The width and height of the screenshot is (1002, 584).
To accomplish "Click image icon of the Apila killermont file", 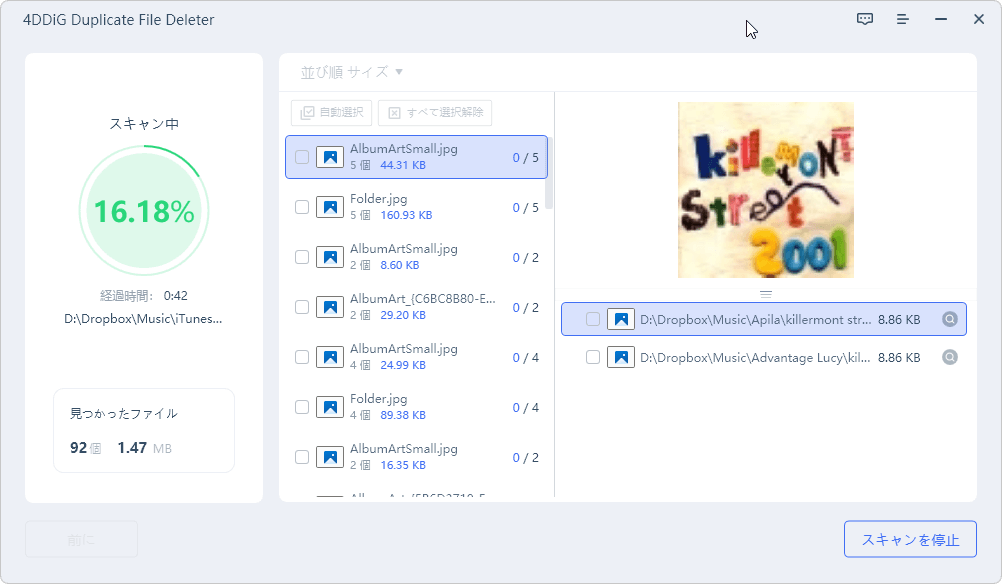I will click(620, 319).
